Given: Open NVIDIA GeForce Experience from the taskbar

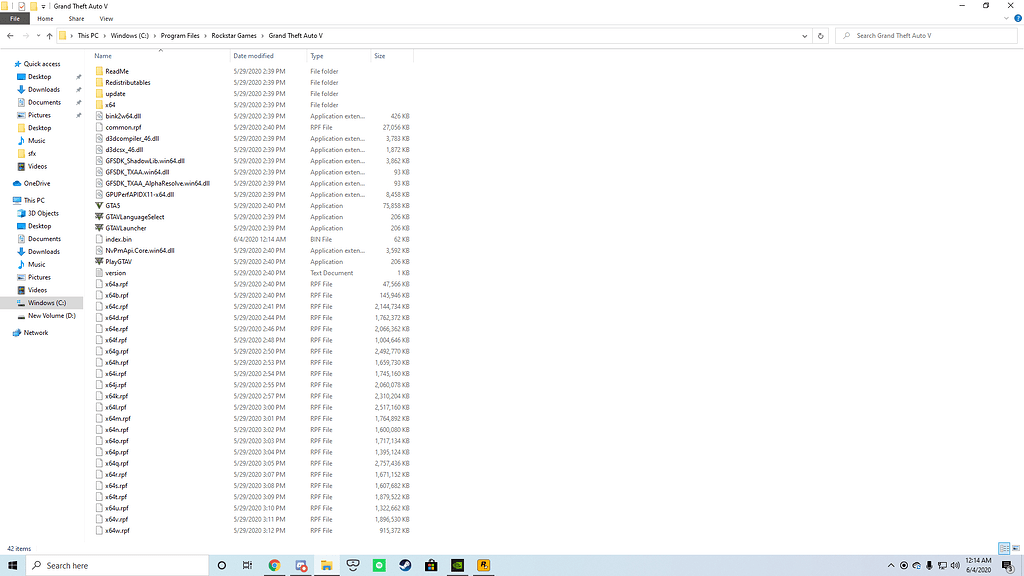Looking at the screenshot, I should click(x=457, y=565).
